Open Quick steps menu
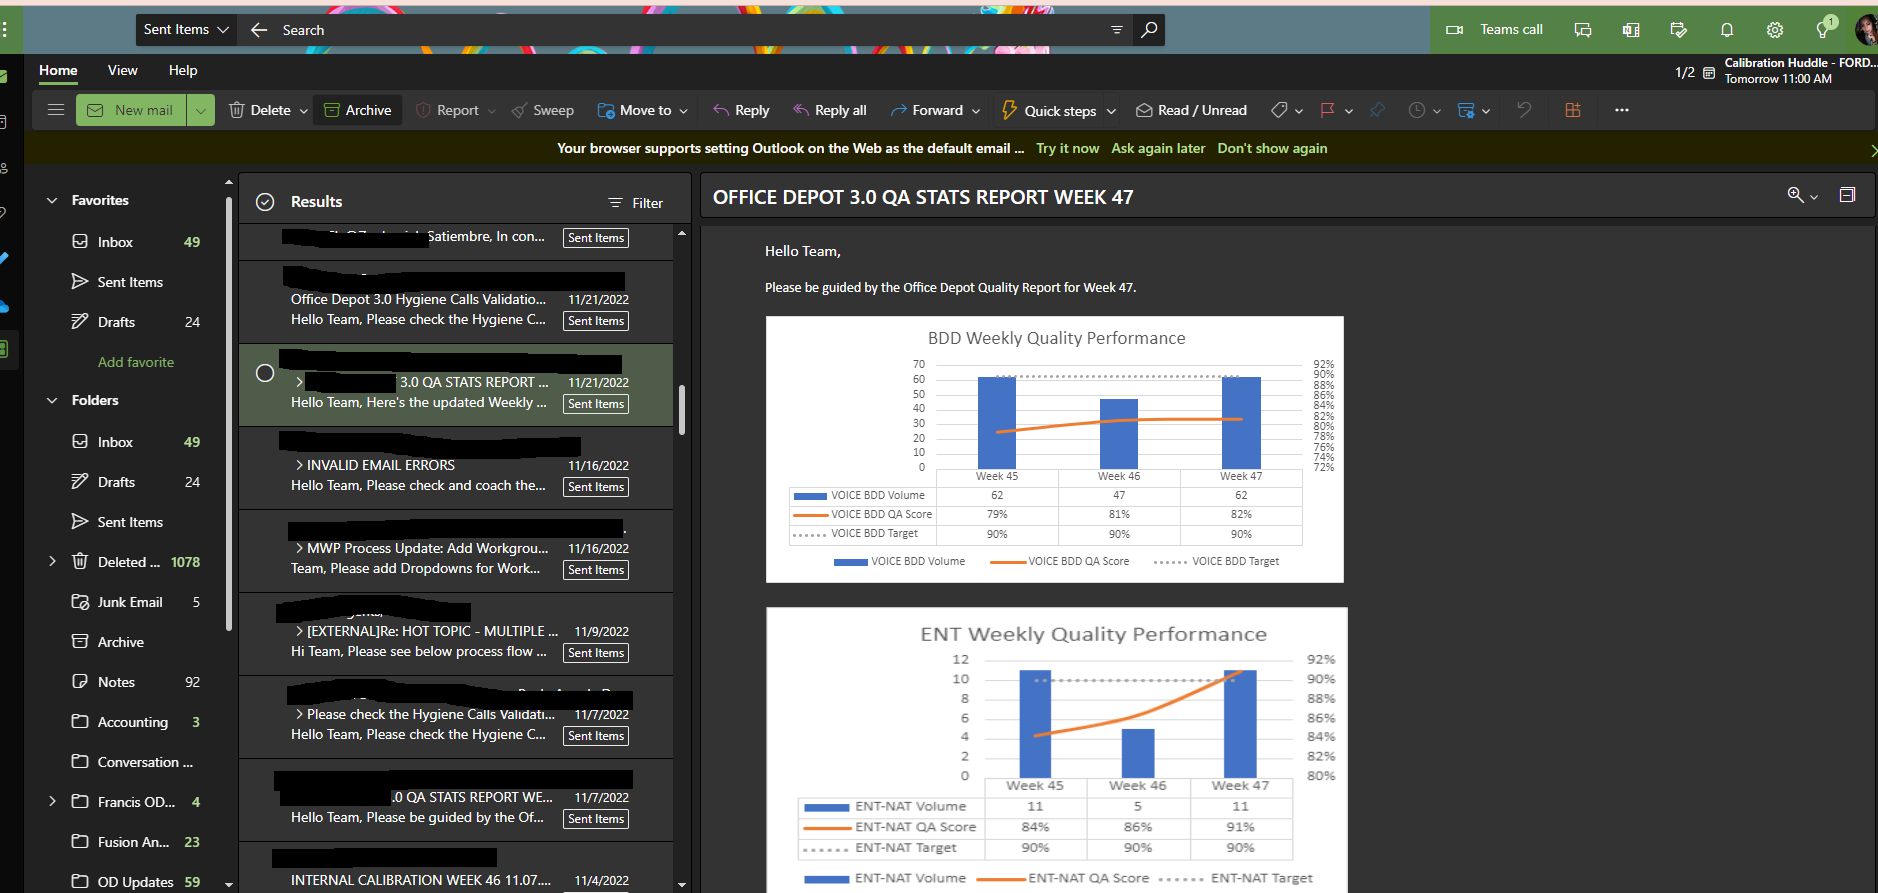Viewport: 1878px width, 893px height. (x=1059, y=110)
